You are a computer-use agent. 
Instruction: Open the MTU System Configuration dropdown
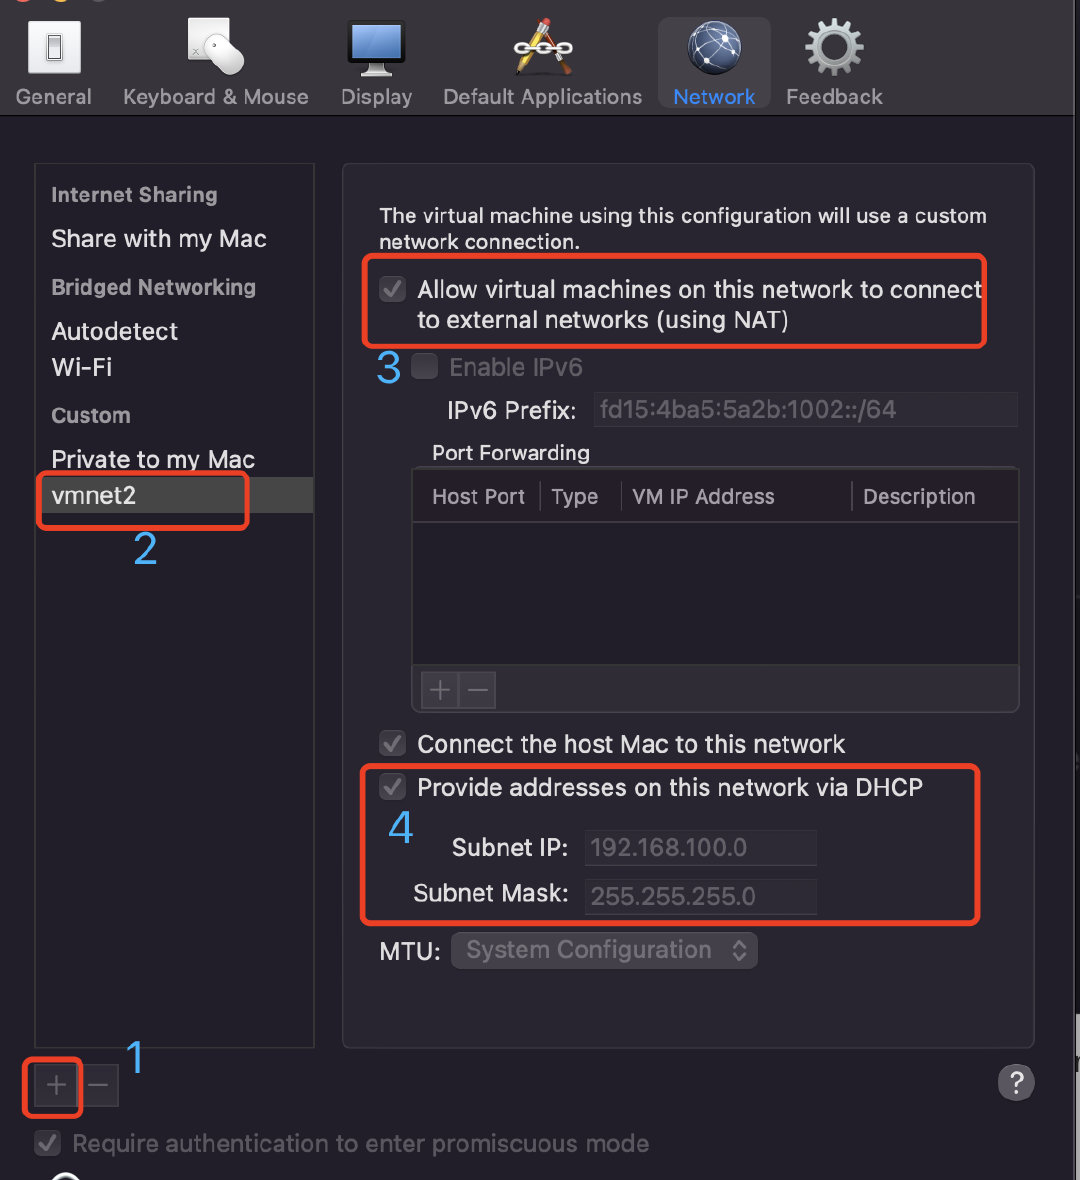pyautogui.click(x=604, y=950)
